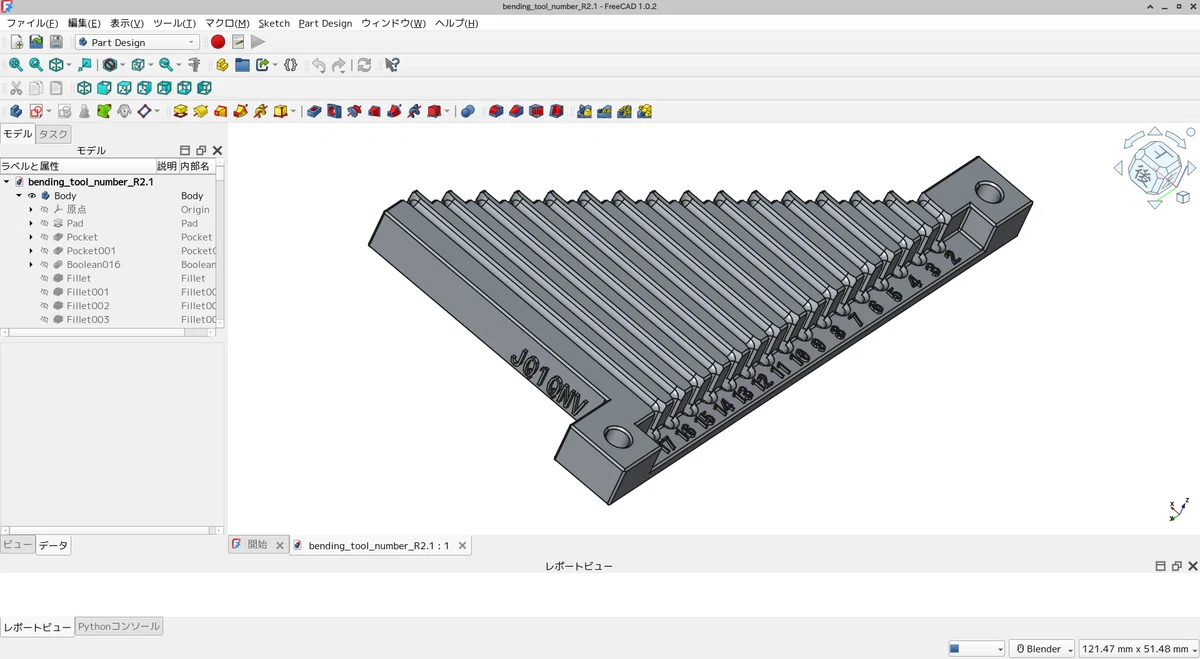The width and height of the screenshot is (1200, 659).
Task: Open the Part Design menu
Action: pyautogui.click(x=325, y=23)
